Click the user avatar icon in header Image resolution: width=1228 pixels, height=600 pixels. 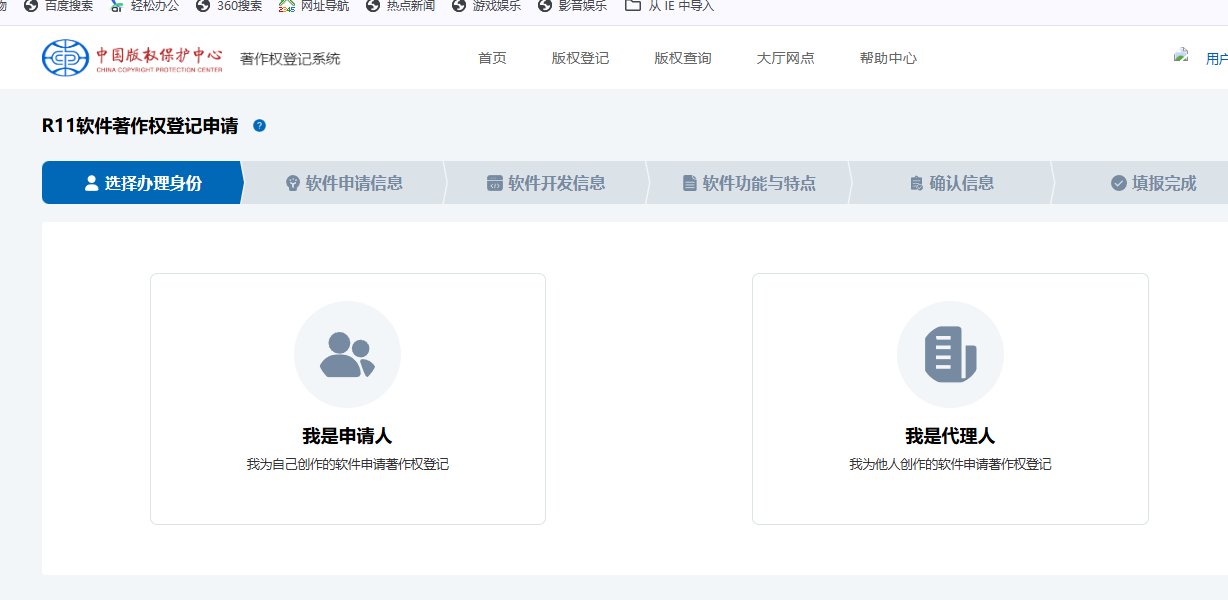click(1182, 57)
